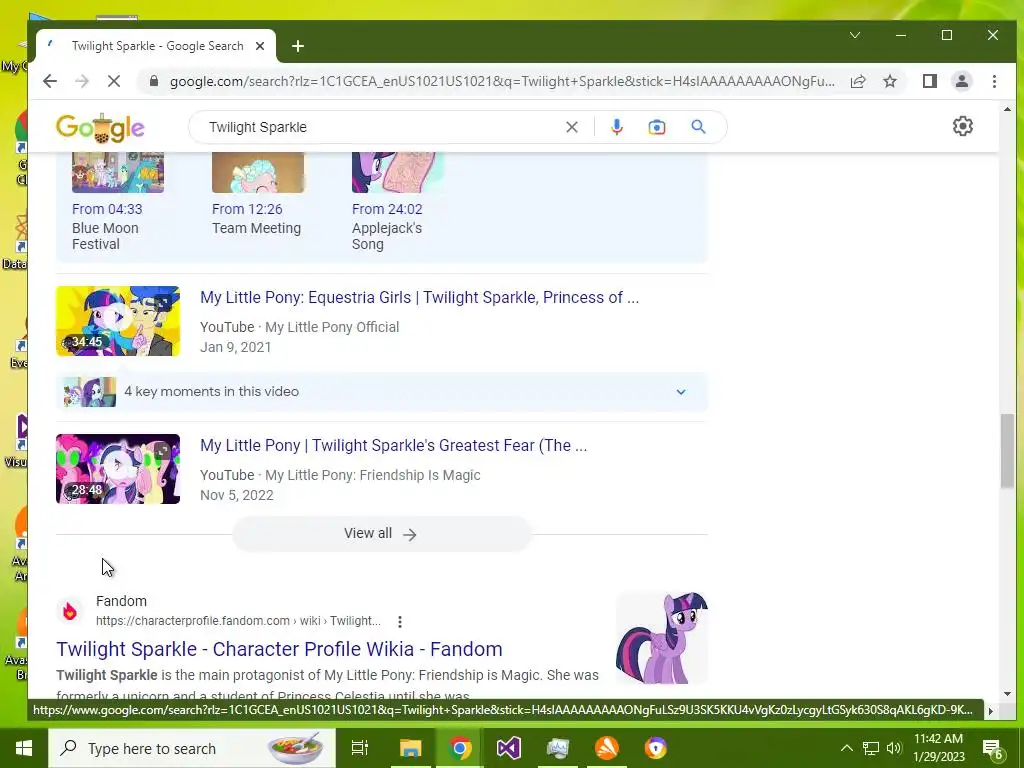Open Equestria Girls Twilight Sparkle video link
The image size is (1024, 768).
[x=419, y=298]
